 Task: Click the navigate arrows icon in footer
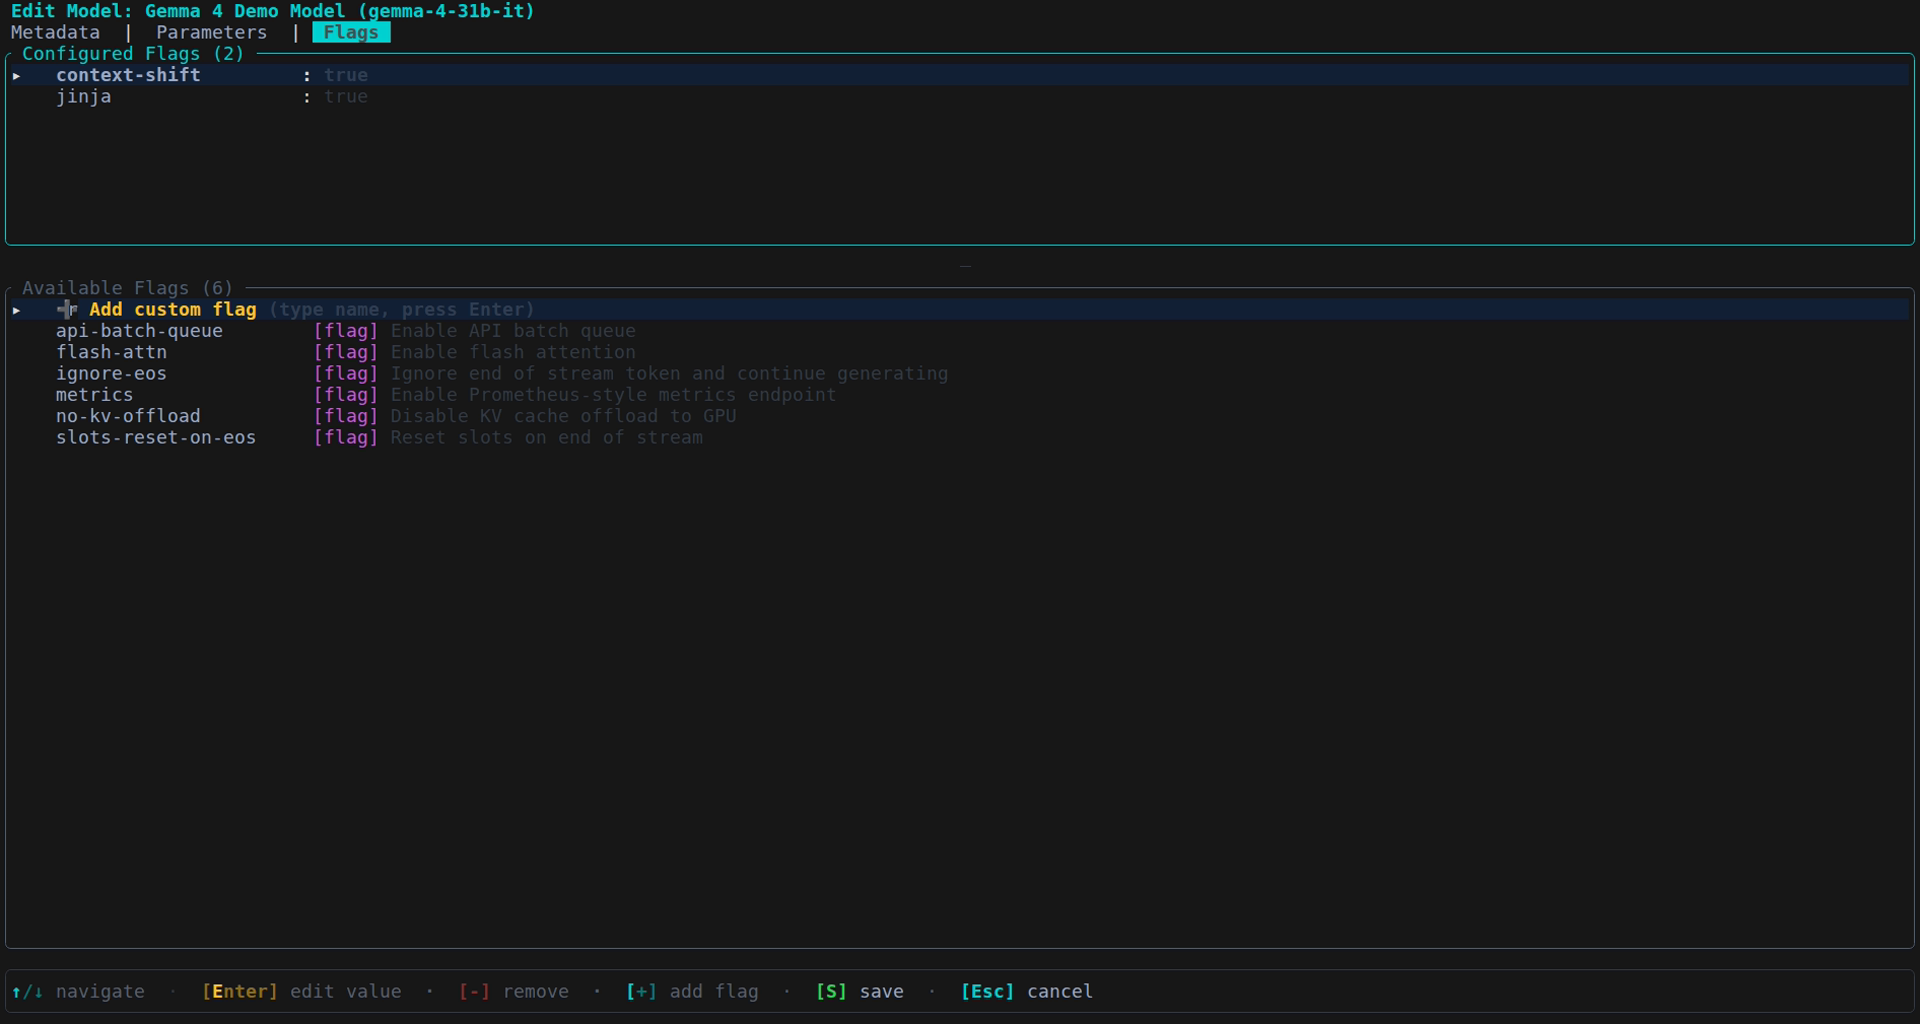27,992
